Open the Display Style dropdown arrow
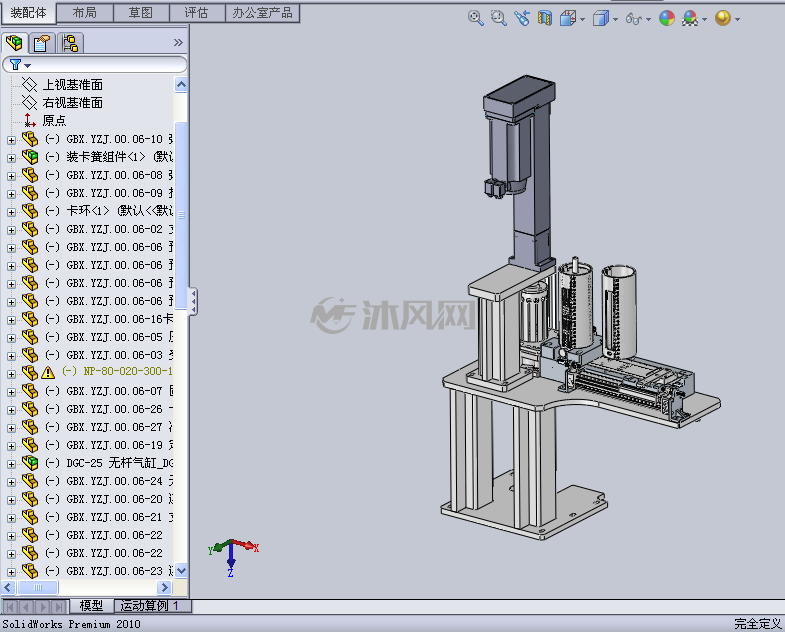Image resolution: width=785 pixels, height=632 pixels. [615, 20]
